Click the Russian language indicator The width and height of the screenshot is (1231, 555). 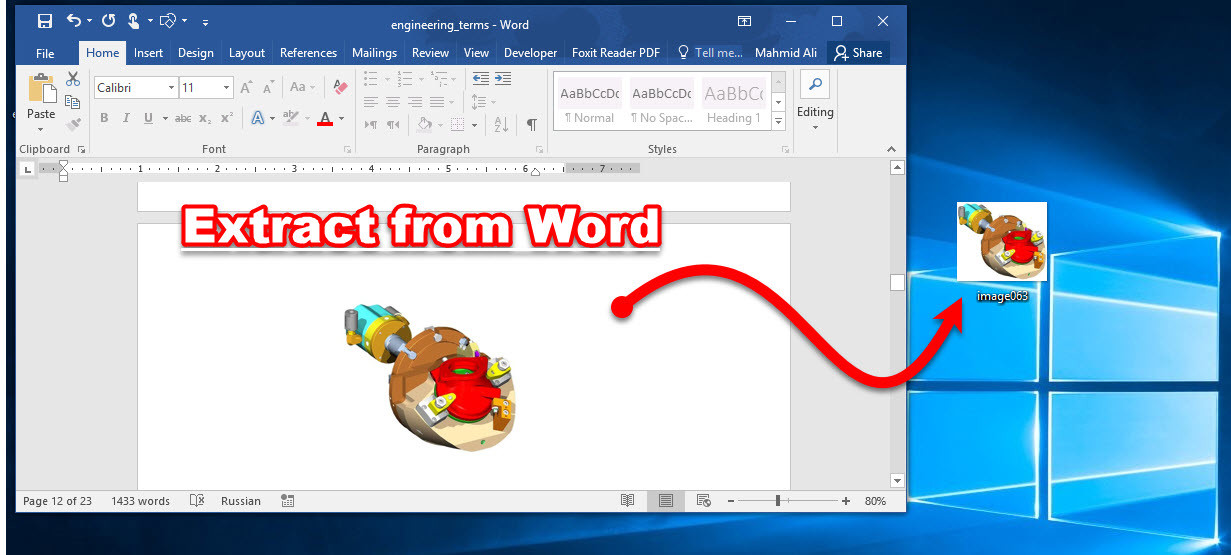tap(240, 501)
